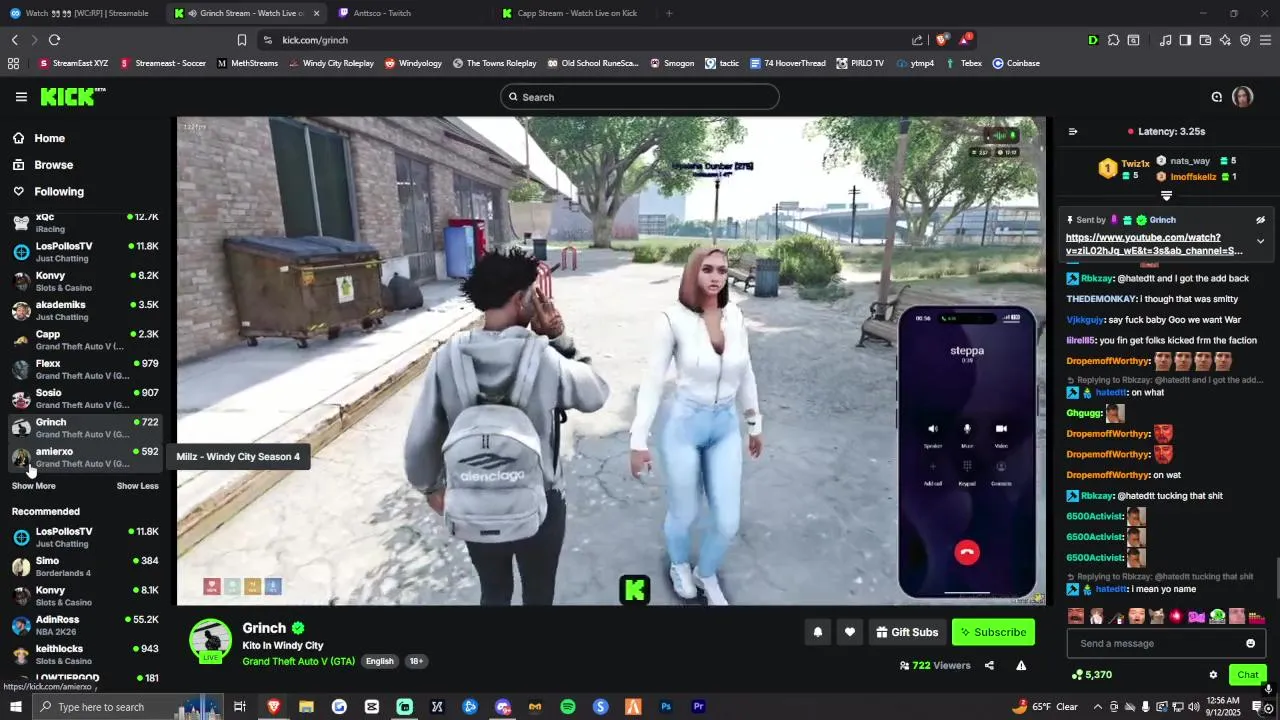Open the StreamEast XYZ bookmark
The image size is (1280, 720).
pyautogui.click(x=73, y=63)
